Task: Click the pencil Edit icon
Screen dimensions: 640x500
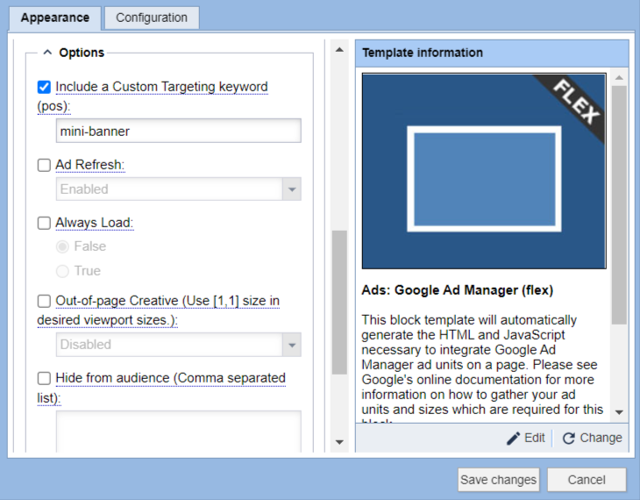Action: (x=514, y=438)
